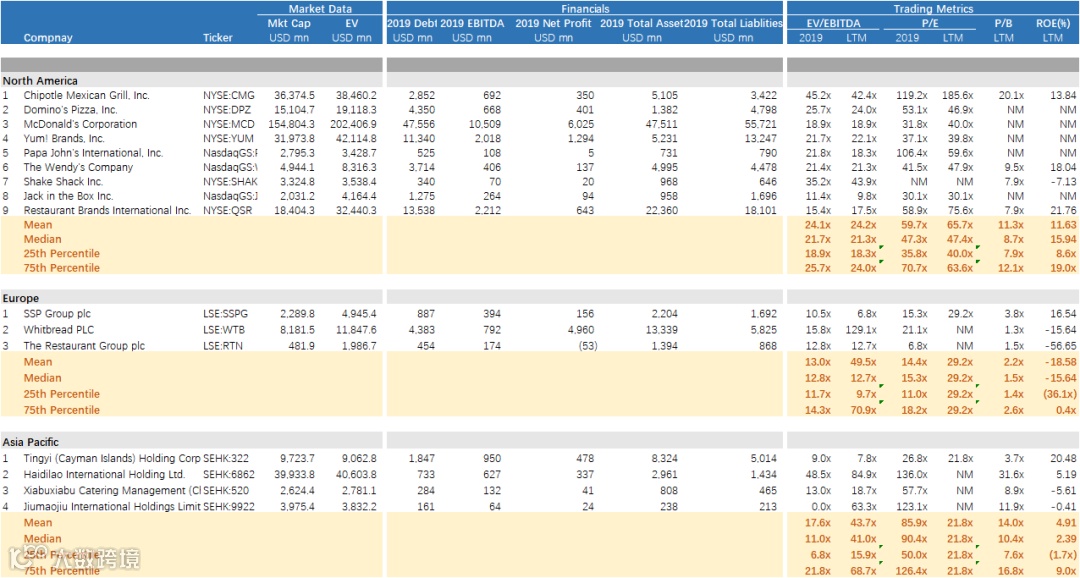Viewport: 1080px width, 578px height.
Task: Click the SSP Group plc company cell
Action: (x=57, y=313)
